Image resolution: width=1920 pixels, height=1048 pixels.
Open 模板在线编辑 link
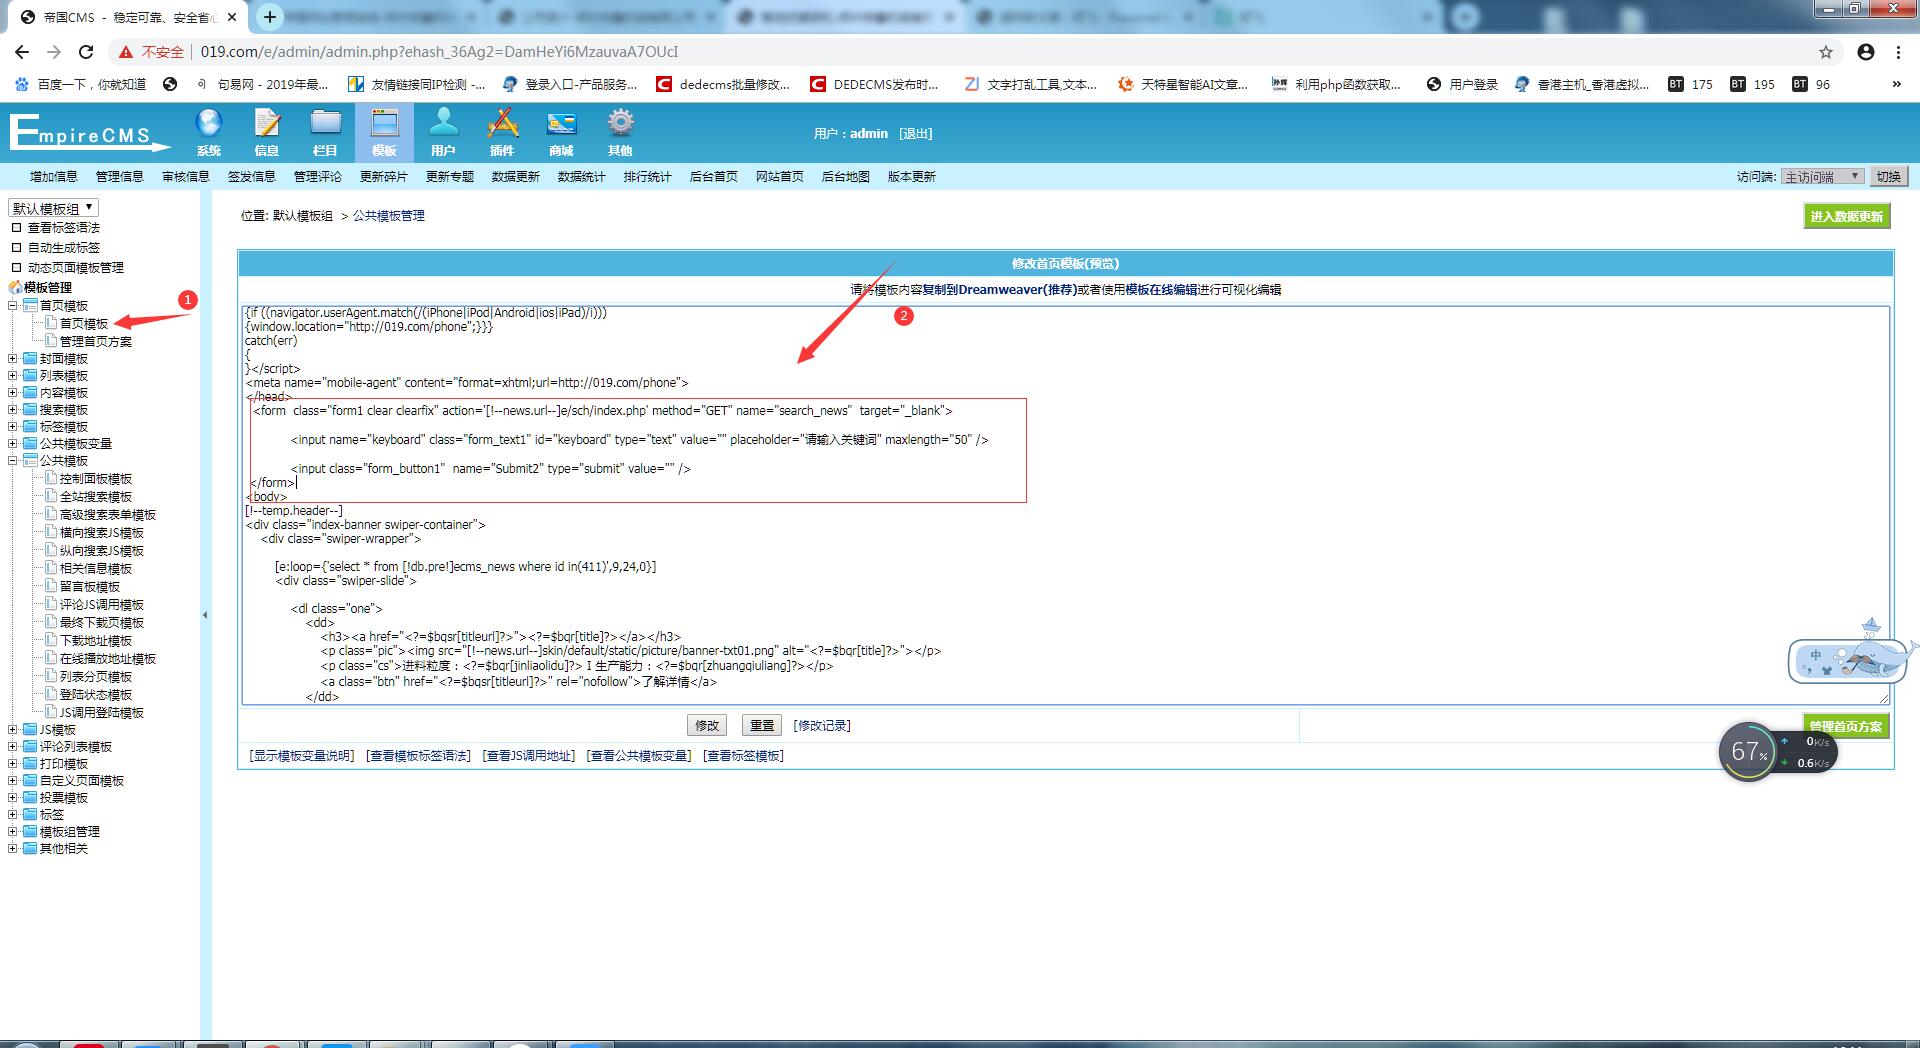pyautogui.click(x=1161, y=290)
